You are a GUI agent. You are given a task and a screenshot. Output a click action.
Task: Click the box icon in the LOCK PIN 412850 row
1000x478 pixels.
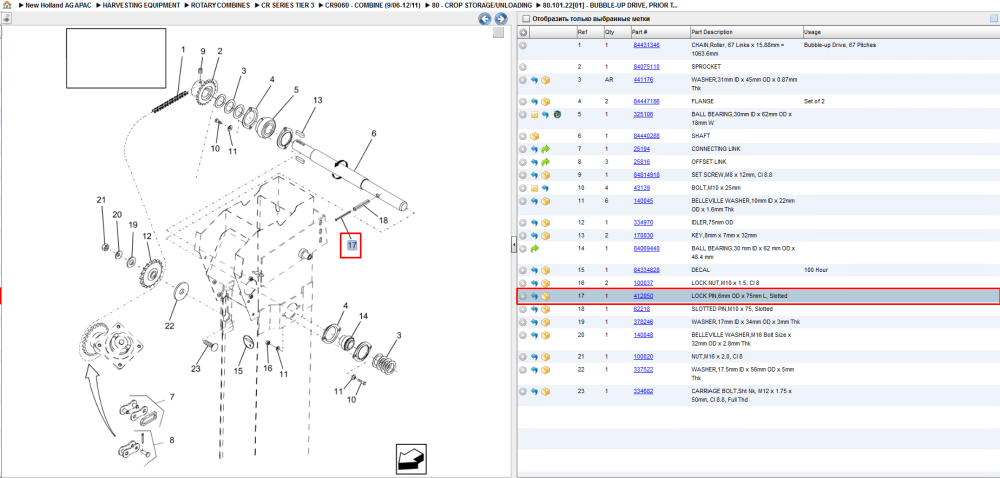tap(546, 296)
